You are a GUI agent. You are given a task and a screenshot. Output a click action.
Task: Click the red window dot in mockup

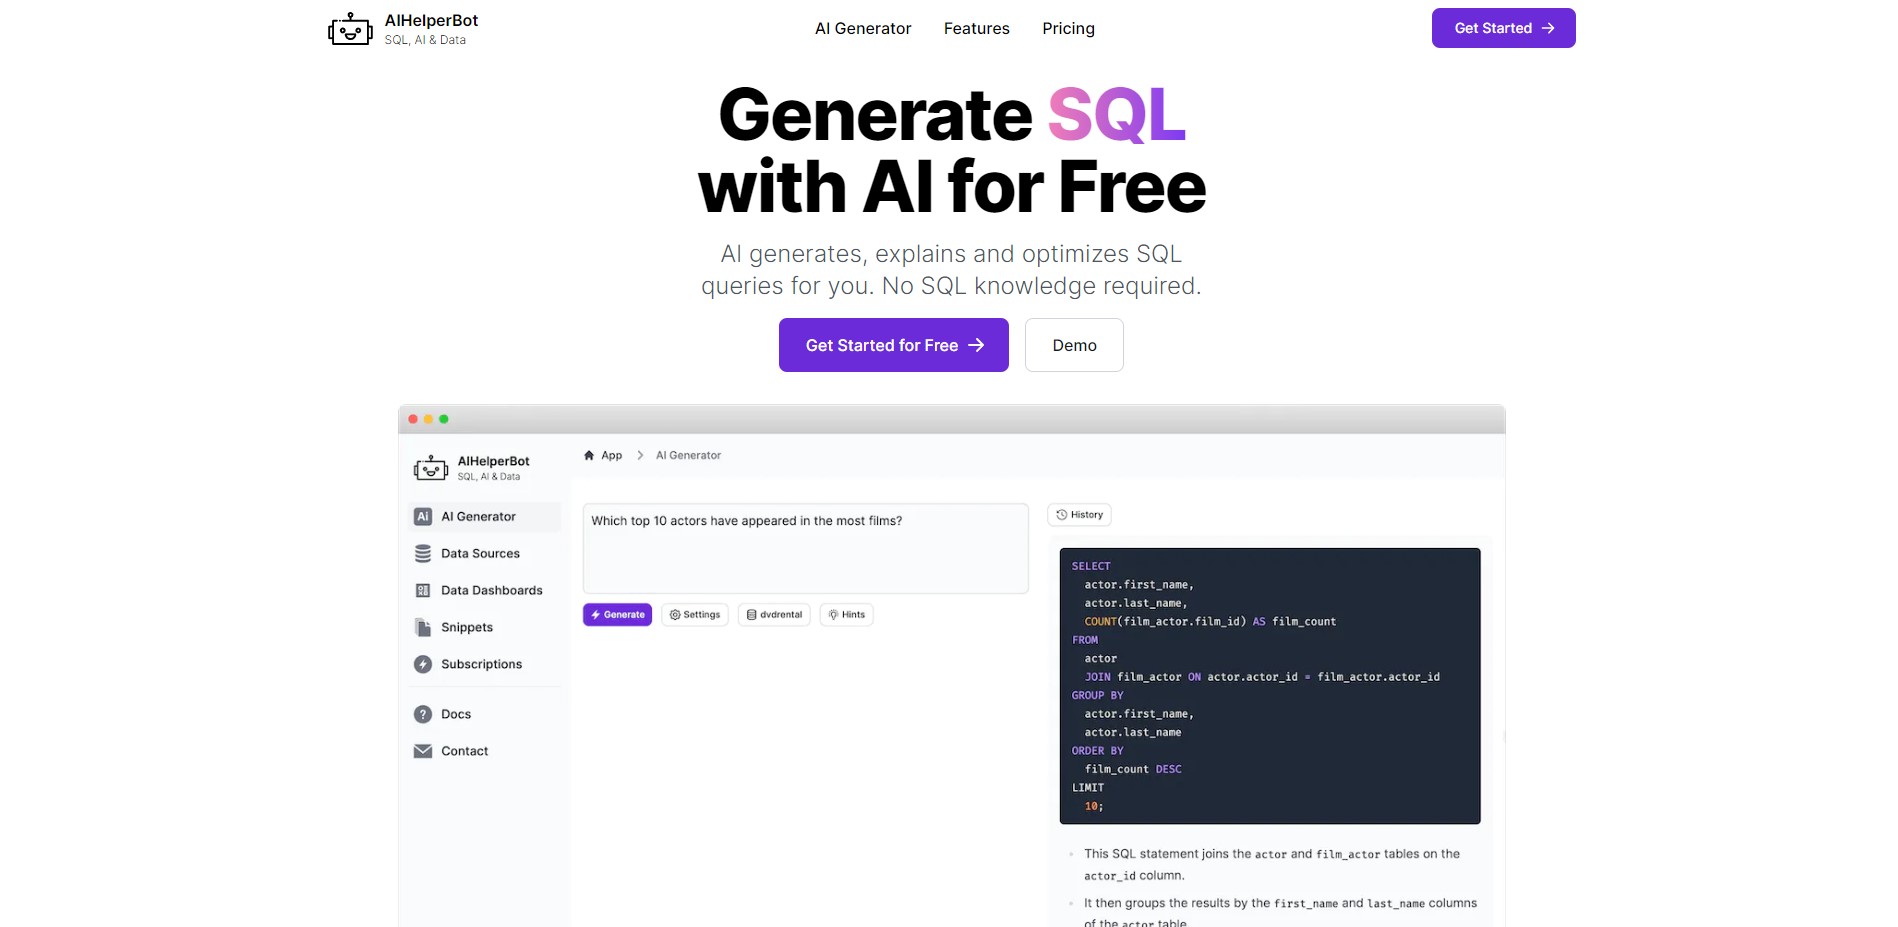coord(413,419)
